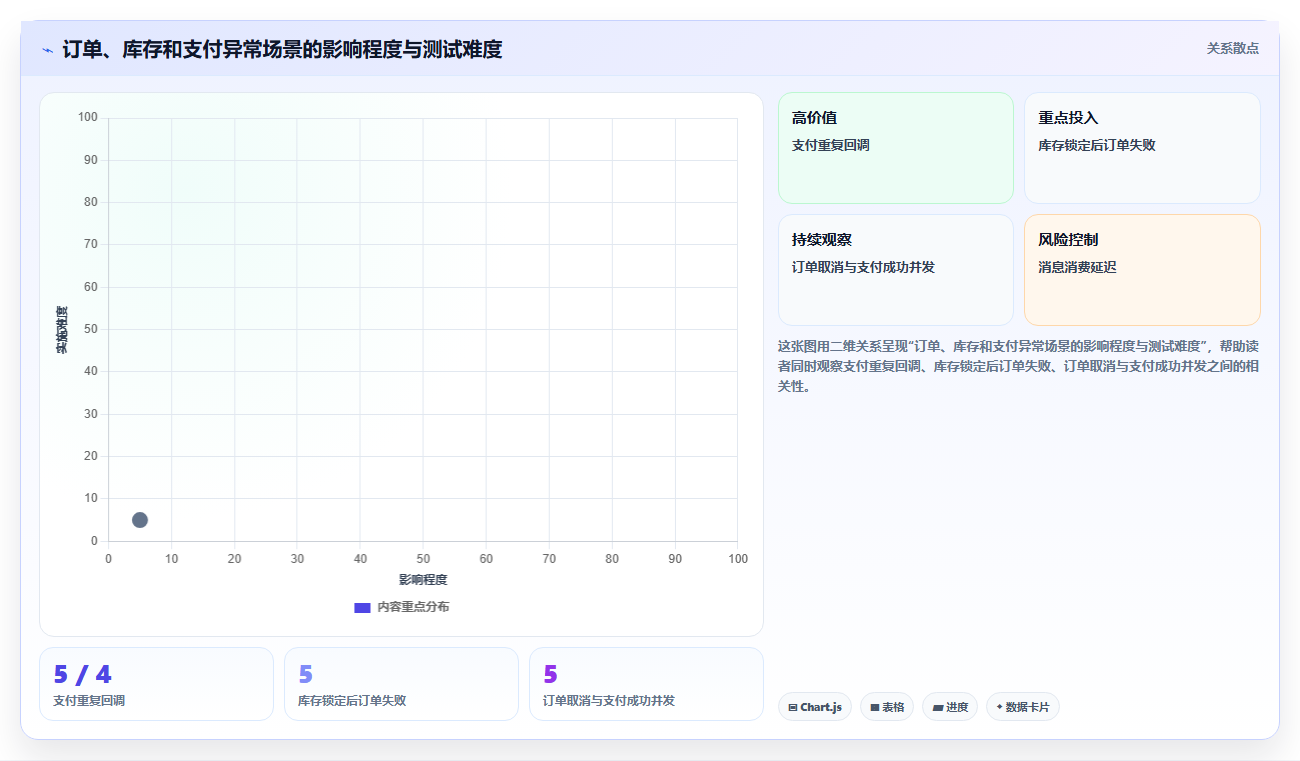Select the 订单取消与支付成功并发 stat card

coord(646,684)
